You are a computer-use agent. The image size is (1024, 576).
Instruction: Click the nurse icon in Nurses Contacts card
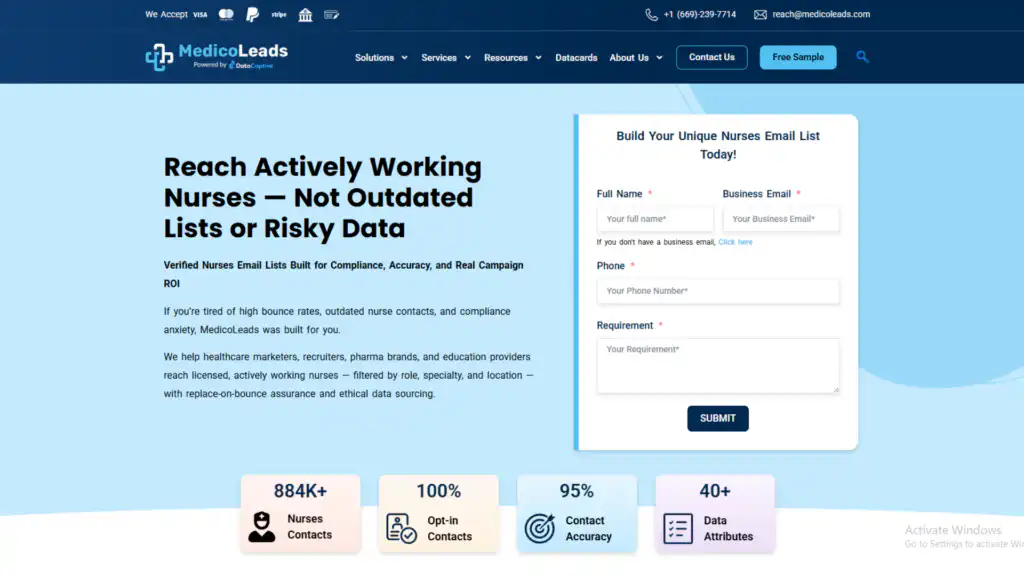(261, 526)
